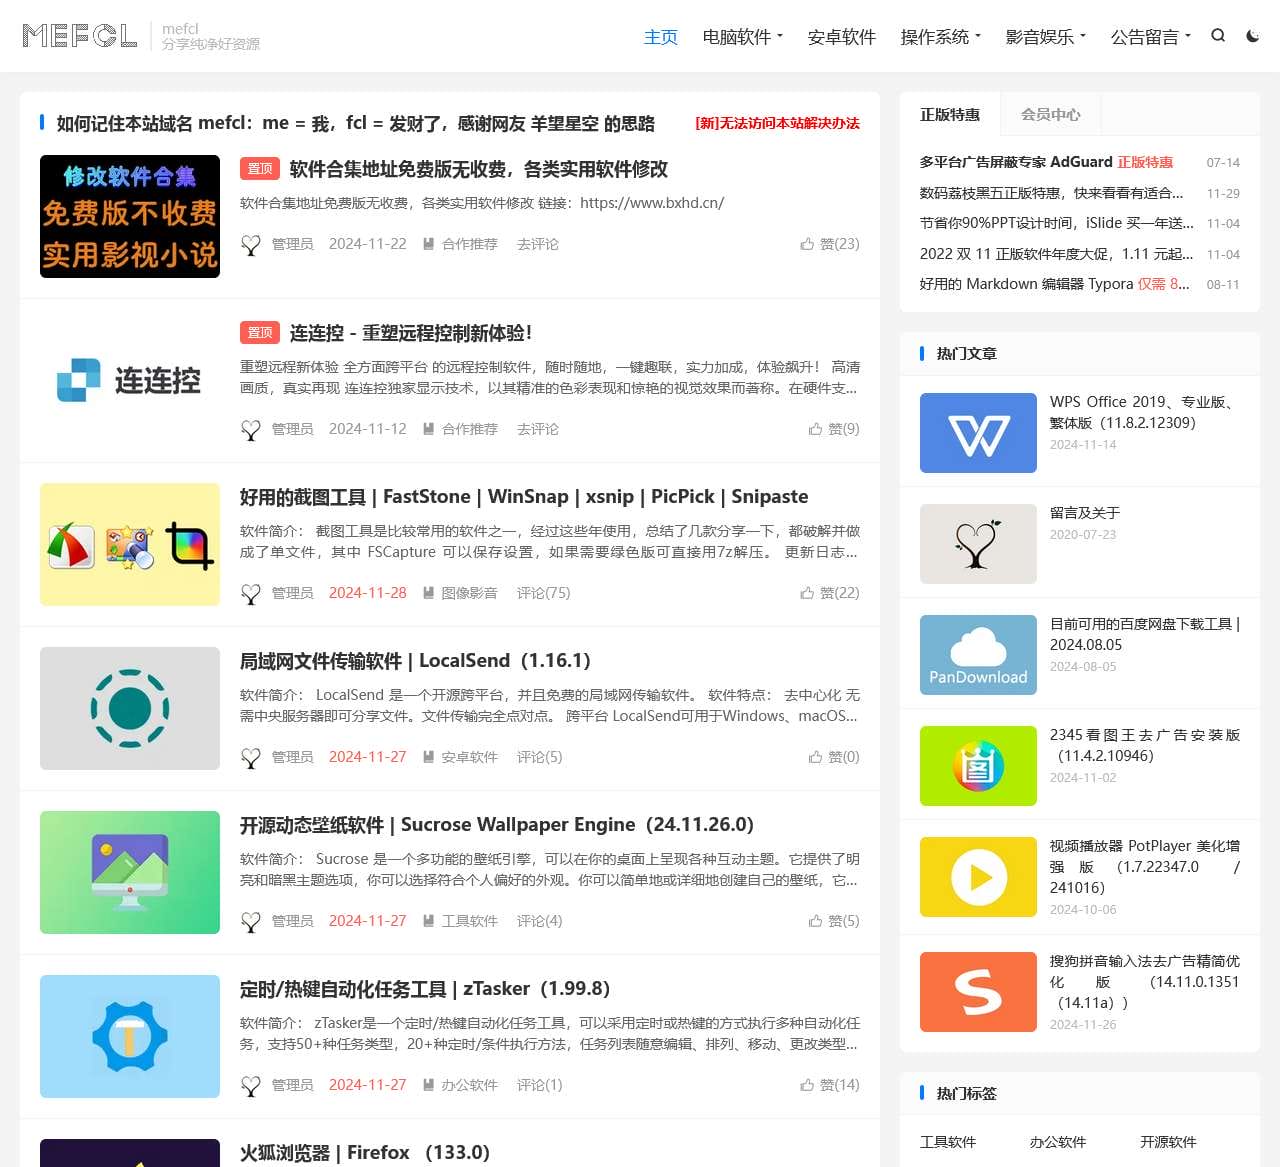
Task: Like the zTasker post 赞(14)
Action: 830,1085
